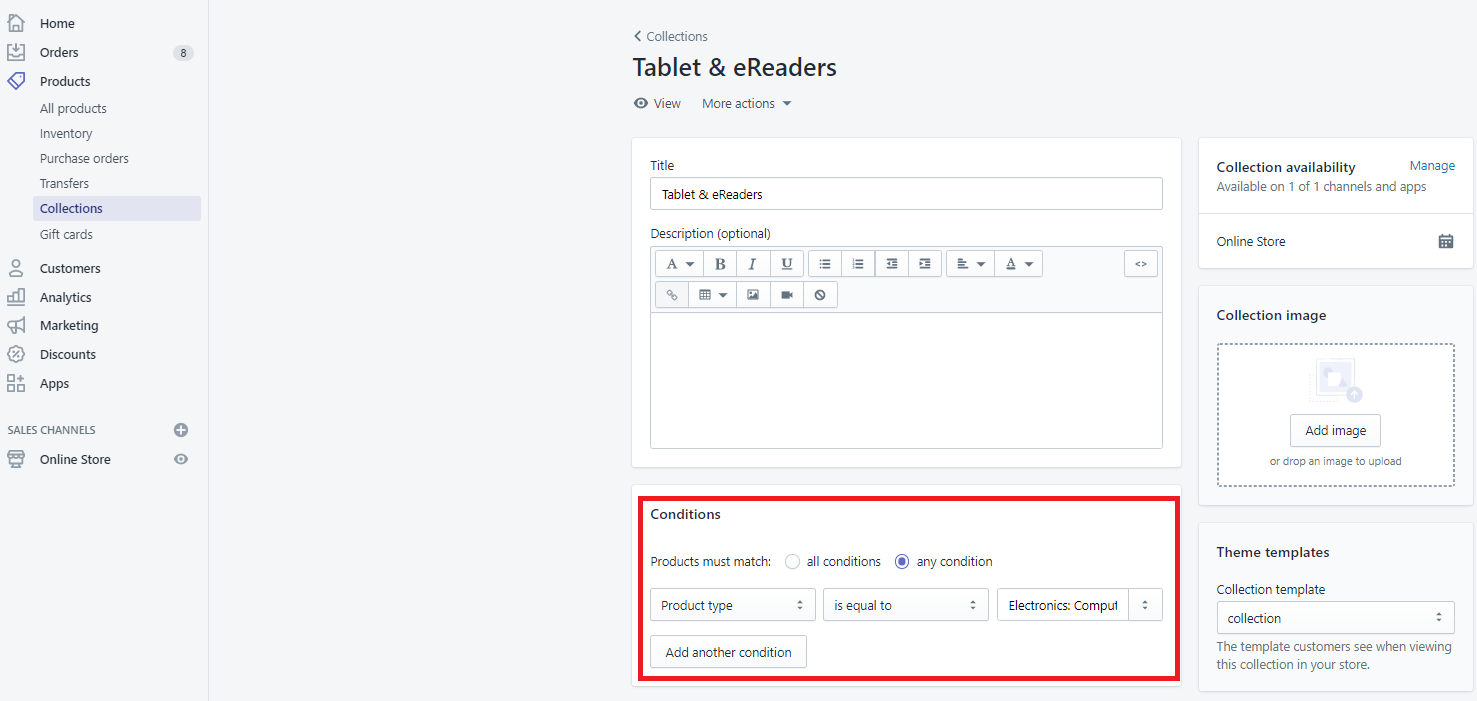Open Online Store sales channel
The width and height of the screenshot is (1477, 701).
[75, 459]
